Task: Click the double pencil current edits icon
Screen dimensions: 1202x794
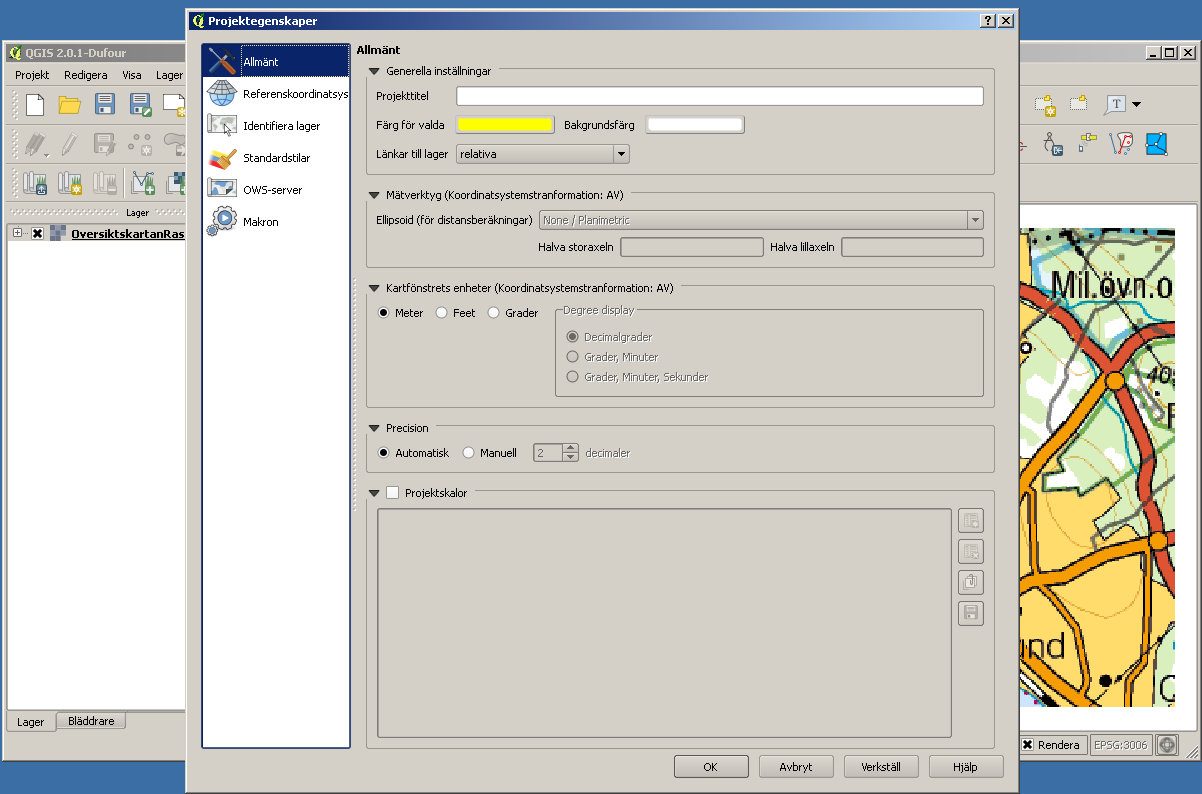Action: coord(36,144)
